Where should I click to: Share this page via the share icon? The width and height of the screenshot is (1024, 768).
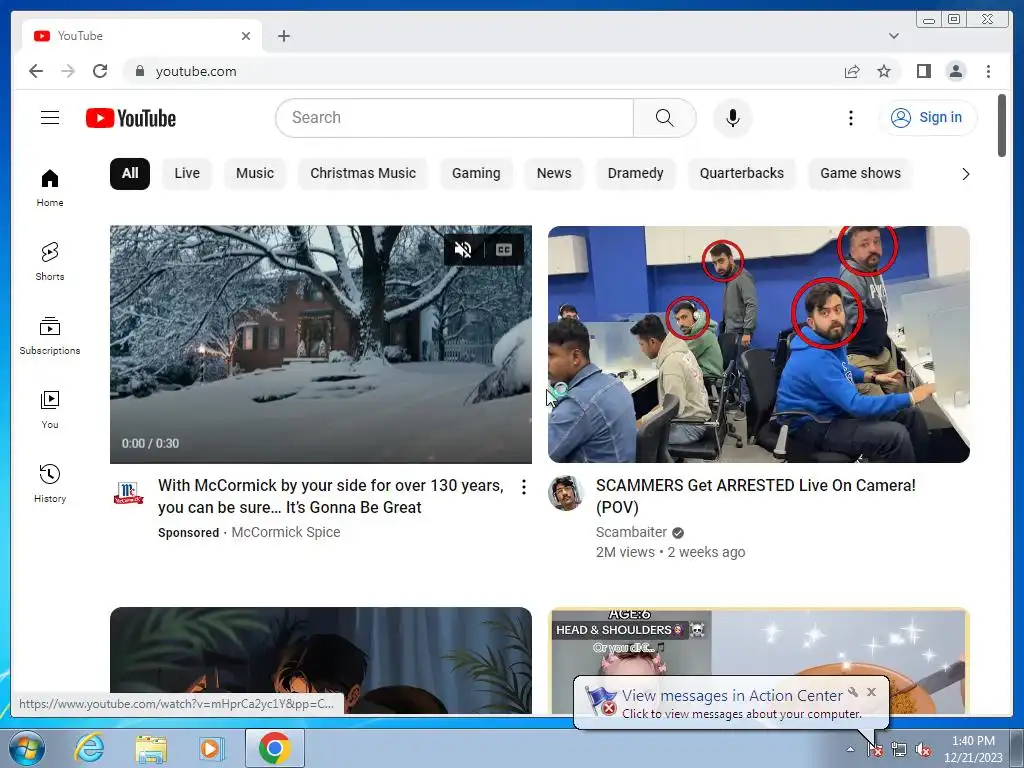pos(852,71)
